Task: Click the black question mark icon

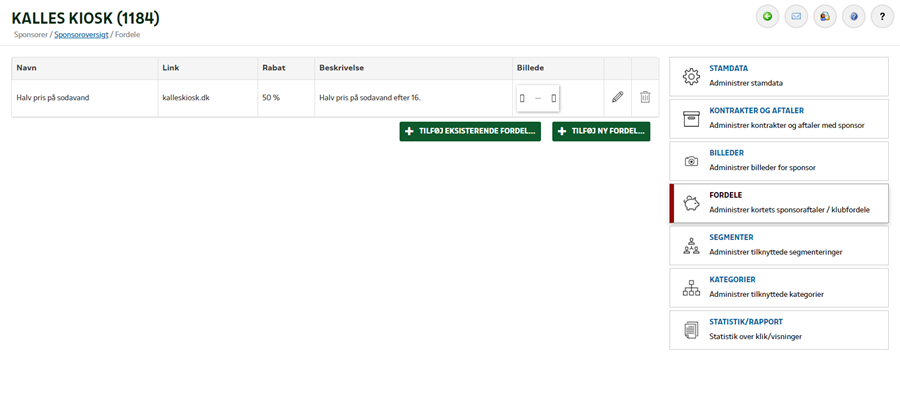Action: point(882,17)
